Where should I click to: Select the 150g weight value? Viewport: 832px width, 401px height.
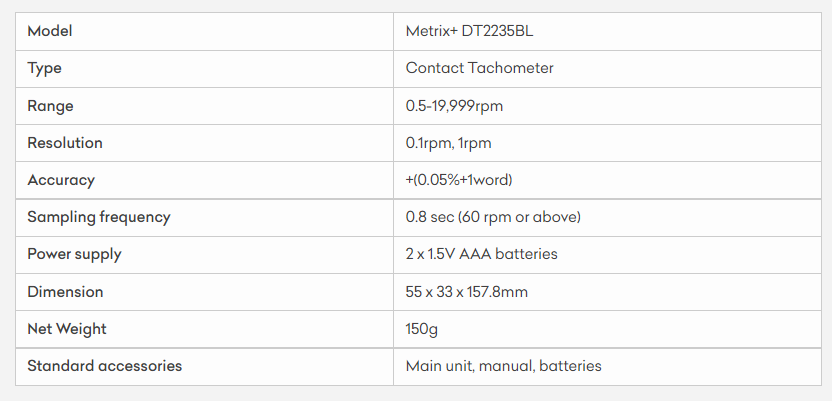pyautogui.click(x=423, y=329)
